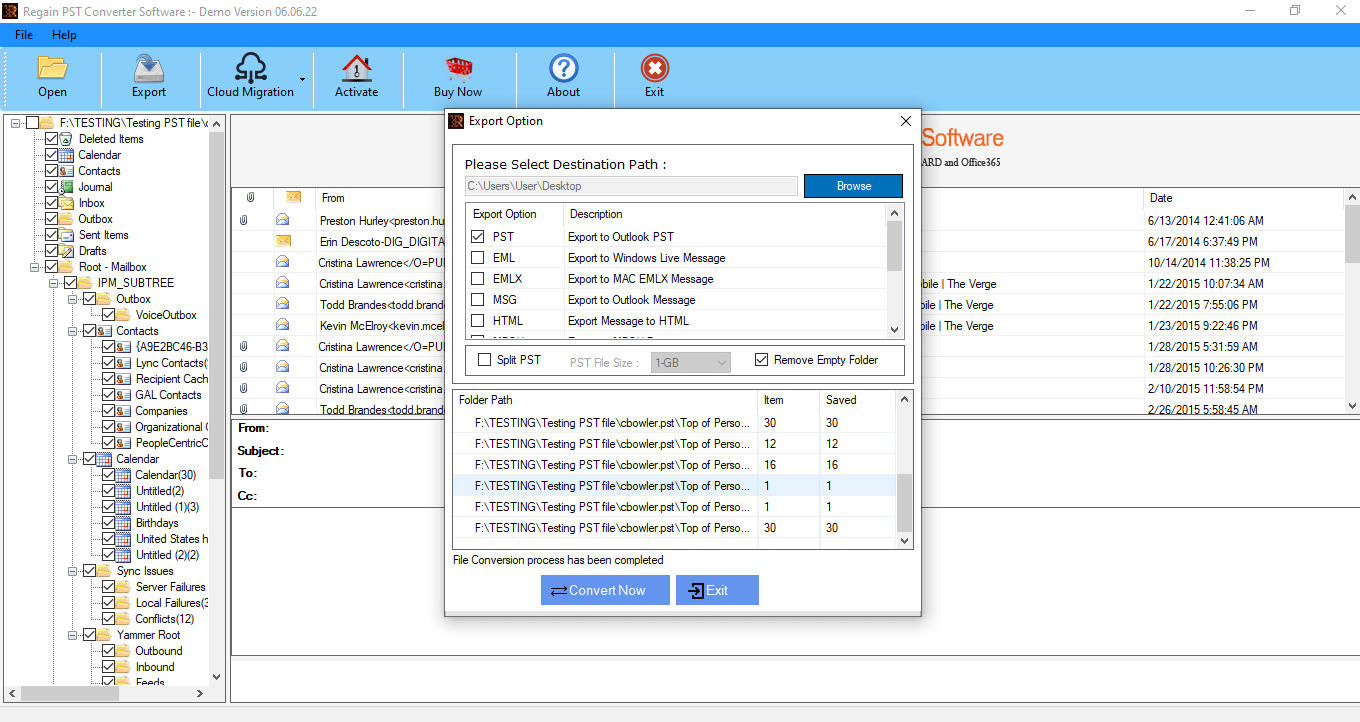1360x722 pixels.
Task: Open the PST File Size dropdown
Action: point(690,363)
